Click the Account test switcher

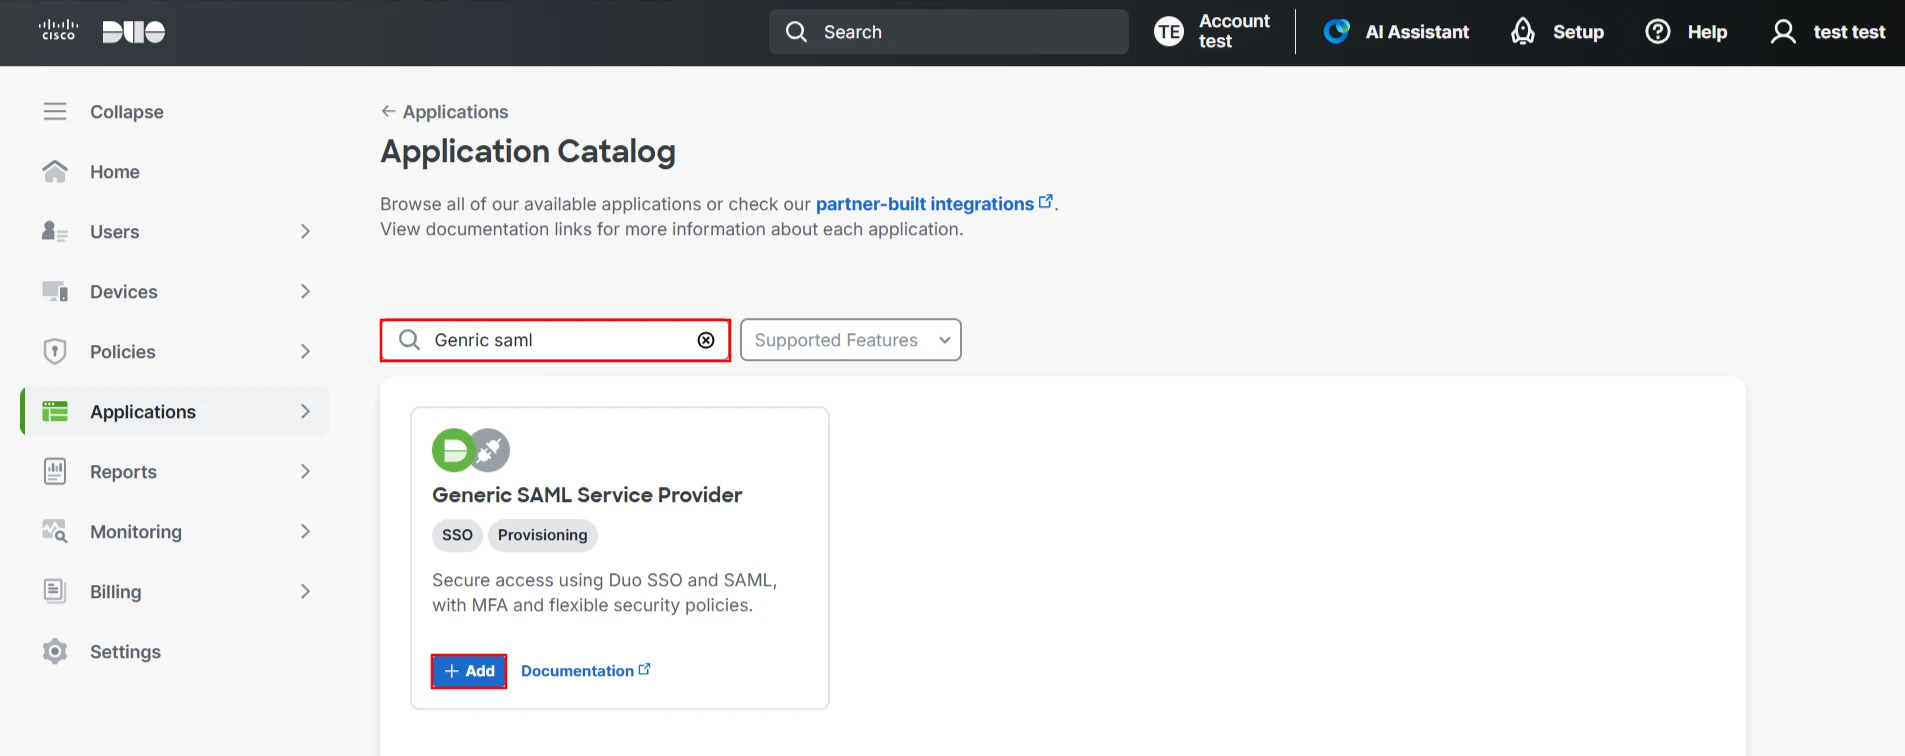(1213, 31)
